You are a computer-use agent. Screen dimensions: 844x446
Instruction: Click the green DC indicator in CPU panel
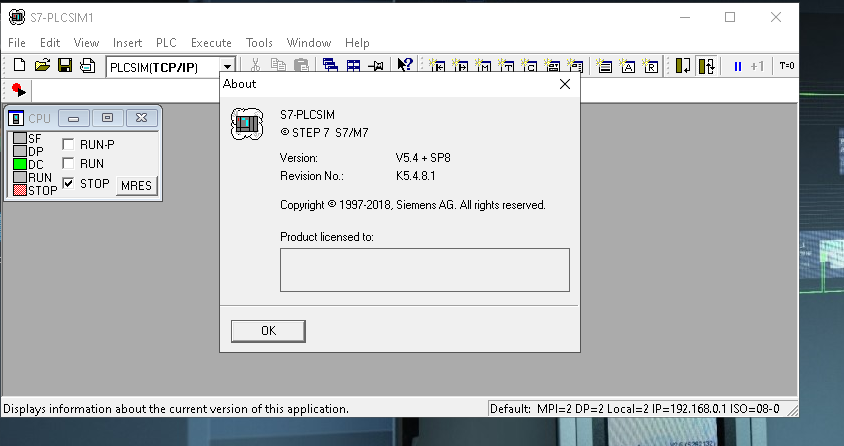pos(19,164)
